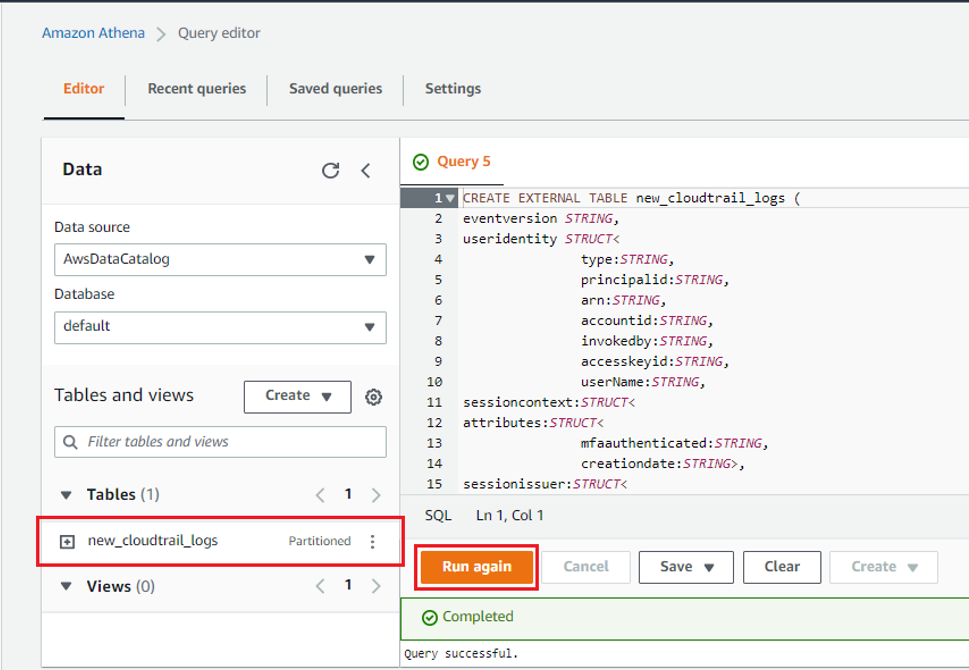
Task: Click the Cancel button
Action: point(586,567)
